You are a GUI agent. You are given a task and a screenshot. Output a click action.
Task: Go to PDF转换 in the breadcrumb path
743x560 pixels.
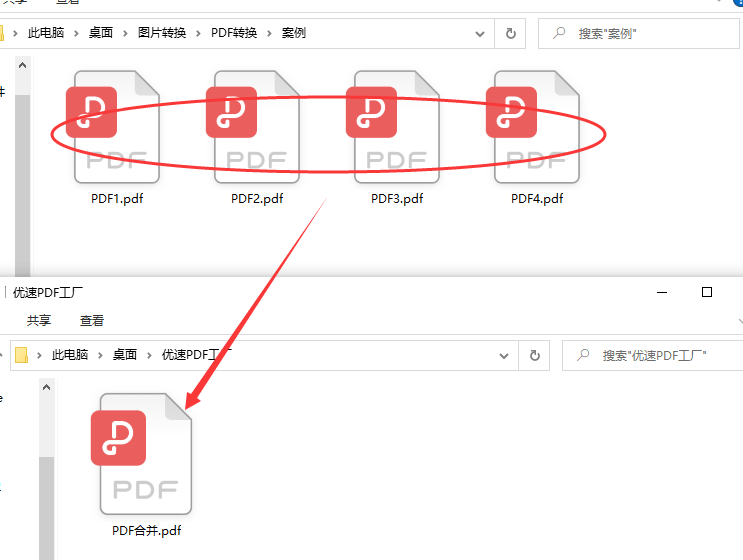234,33
